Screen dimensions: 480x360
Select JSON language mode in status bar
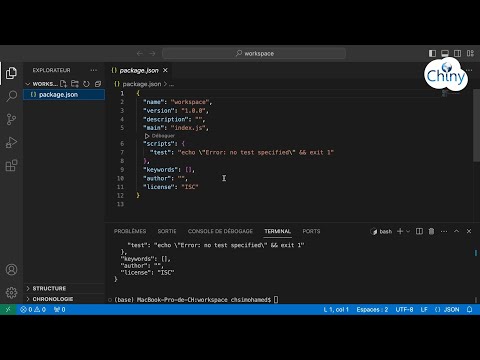[x=447, y=309]
